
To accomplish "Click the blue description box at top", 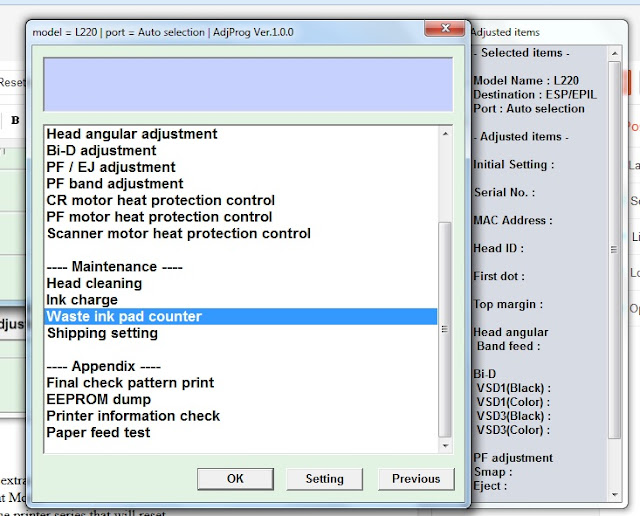I will tap(248, 85).
